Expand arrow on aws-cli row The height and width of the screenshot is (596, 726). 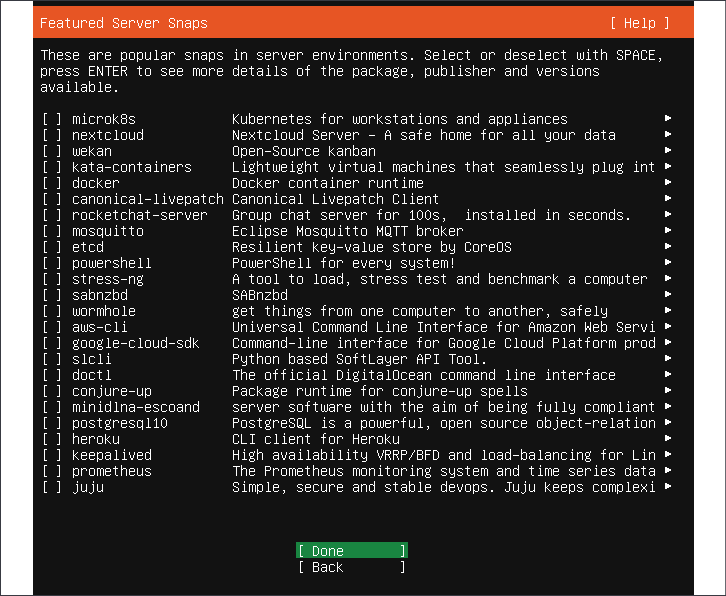668,326
